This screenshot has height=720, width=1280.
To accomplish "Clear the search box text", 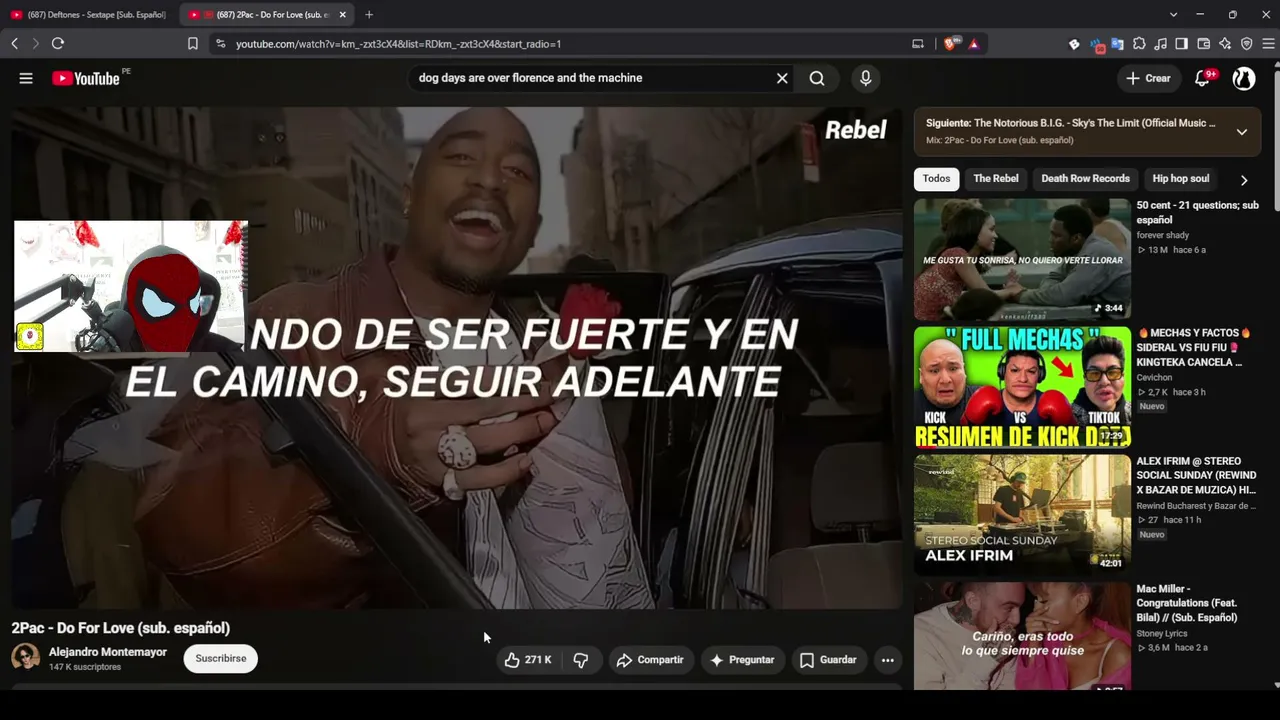I will 782,78.
